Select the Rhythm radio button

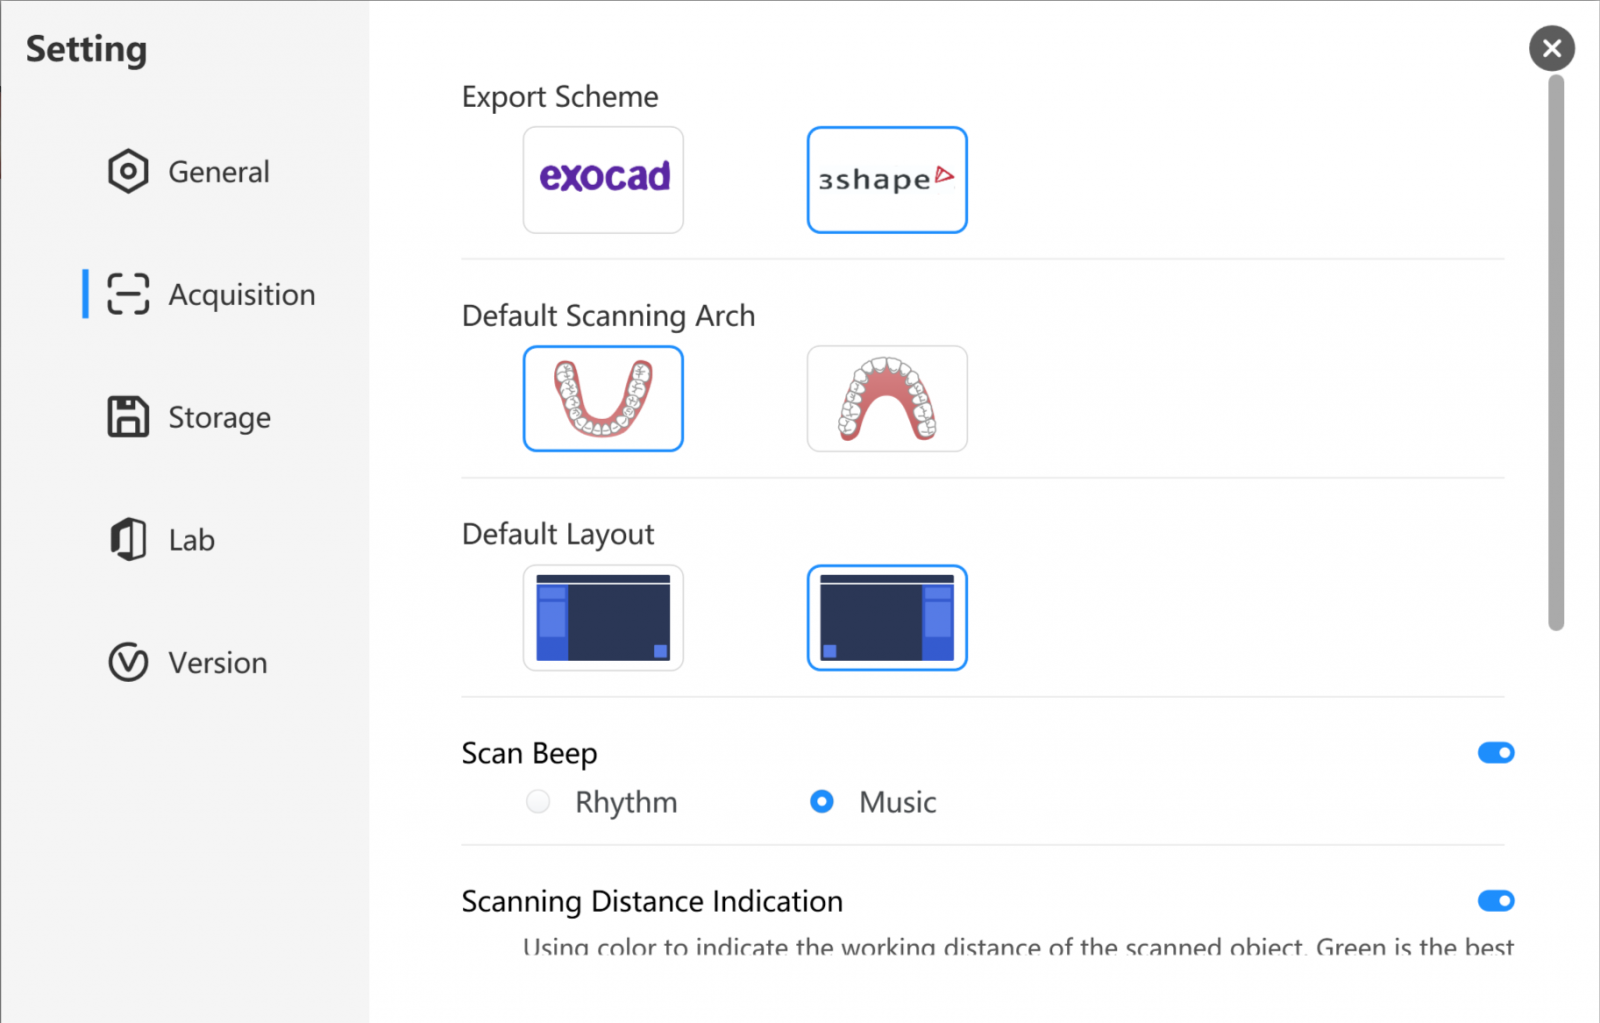(x=538, y=802)
